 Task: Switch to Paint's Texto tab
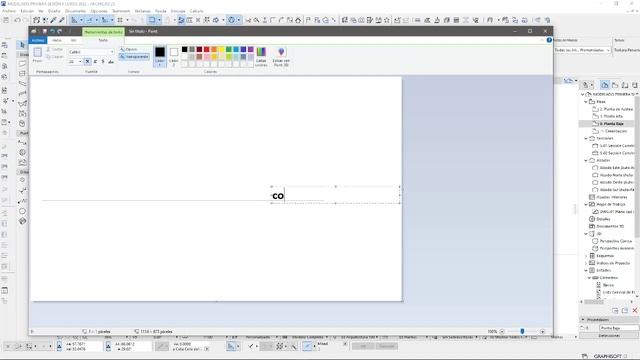pyautogui.click(x=103, y=40)
